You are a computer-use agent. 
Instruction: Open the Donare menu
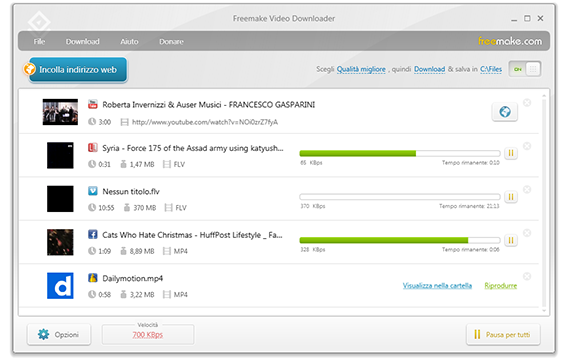(x=171, y=41)
